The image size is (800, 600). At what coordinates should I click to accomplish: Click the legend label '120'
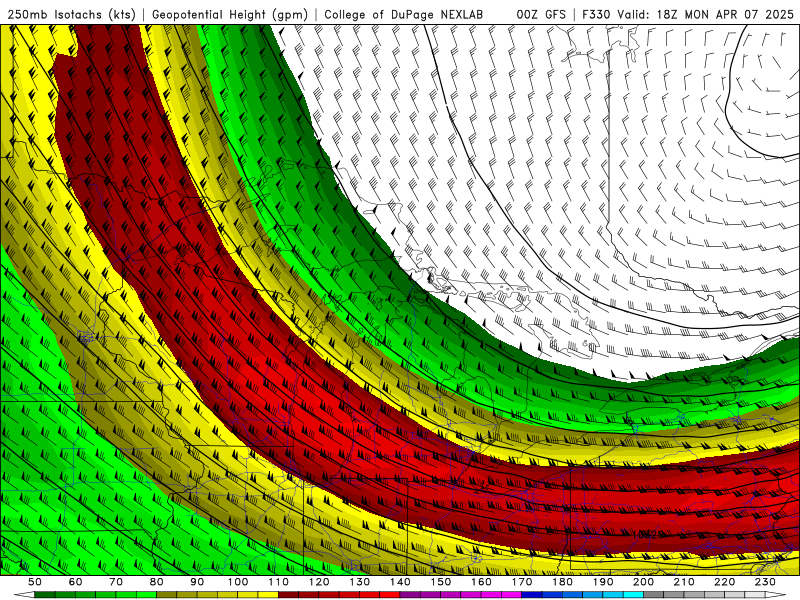click(x=319, y=582)
